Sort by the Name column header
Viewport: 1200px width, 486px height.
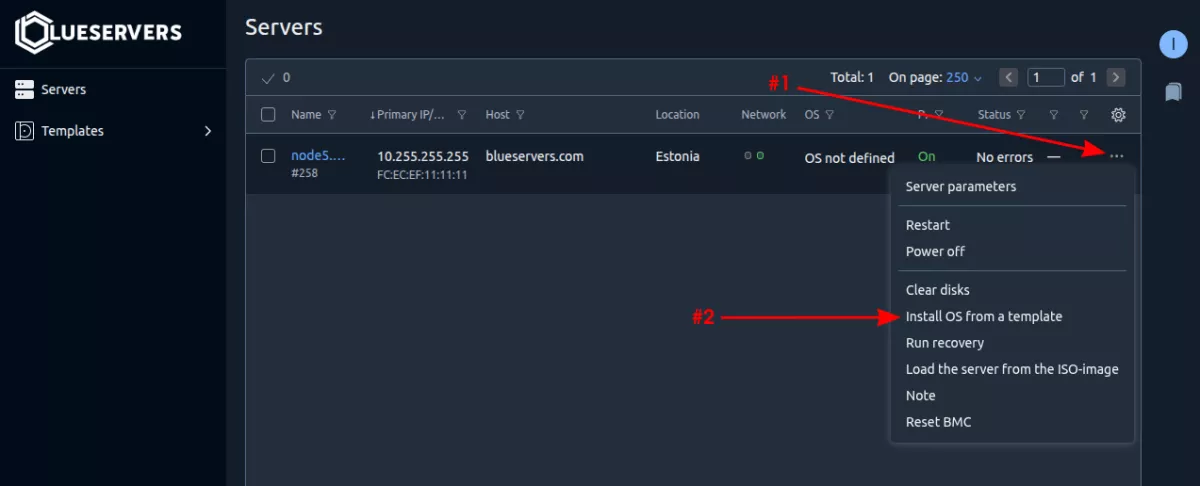tap(306, 115)
